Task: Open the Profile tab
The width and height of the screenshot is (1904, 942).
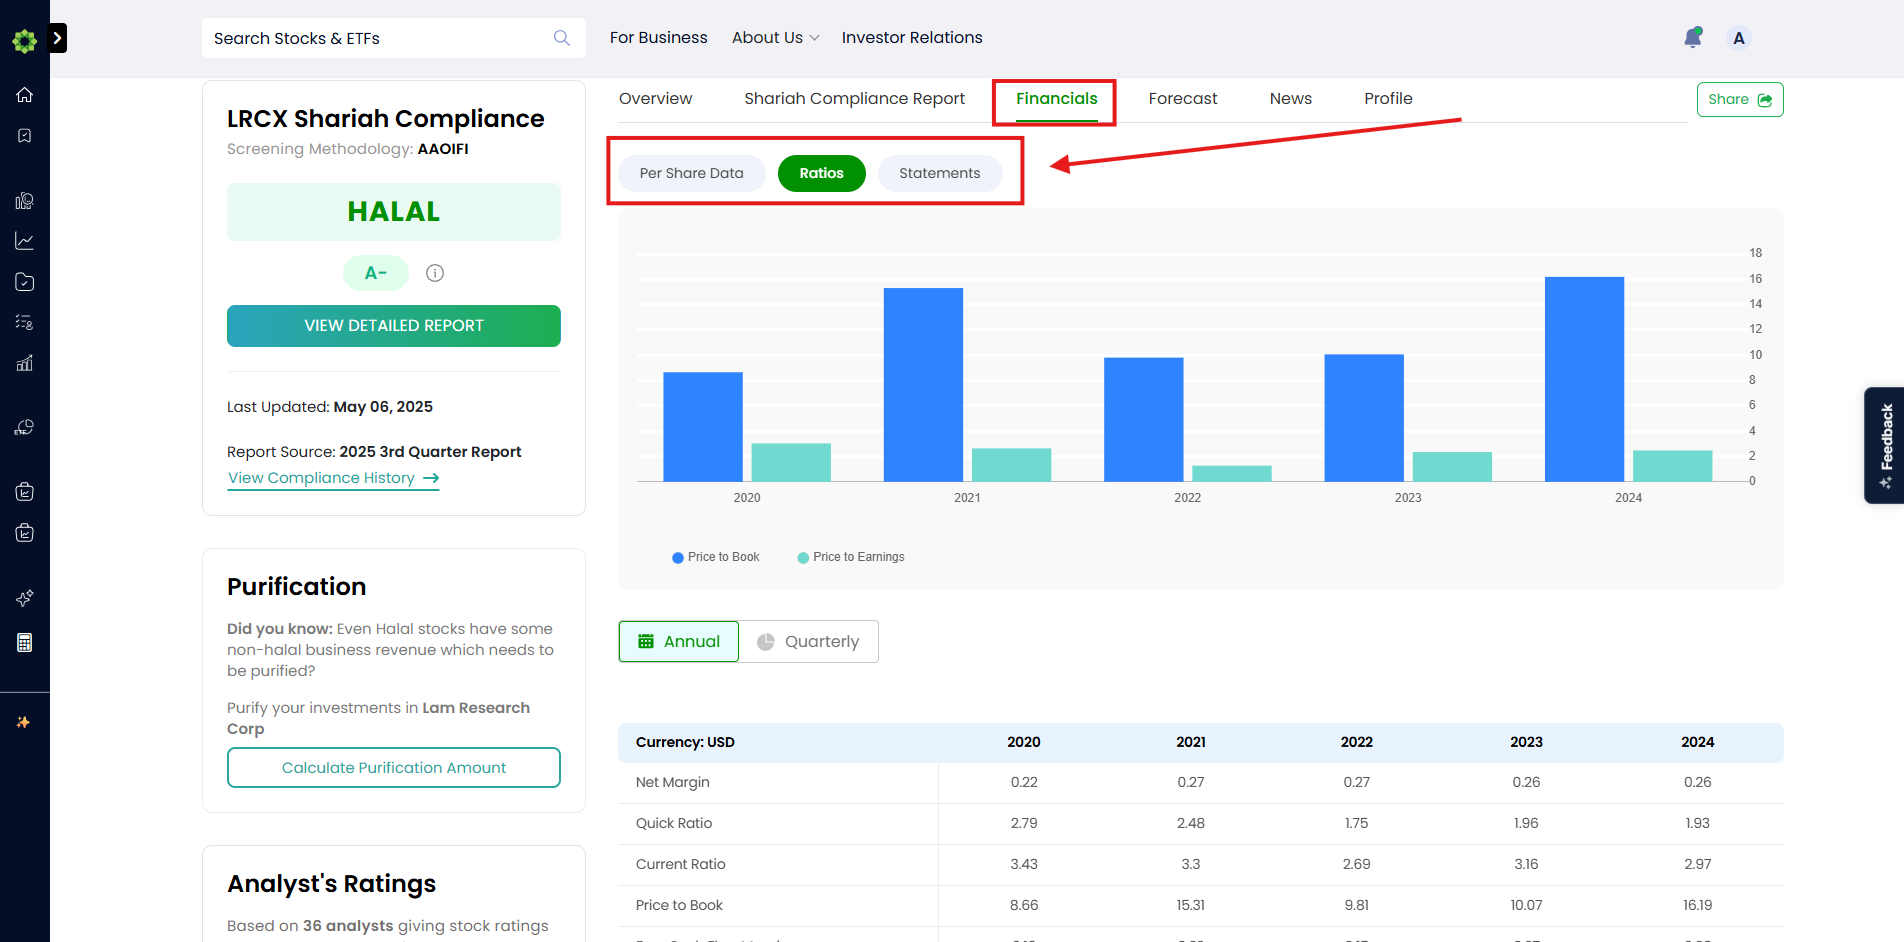Action: 1389,99
